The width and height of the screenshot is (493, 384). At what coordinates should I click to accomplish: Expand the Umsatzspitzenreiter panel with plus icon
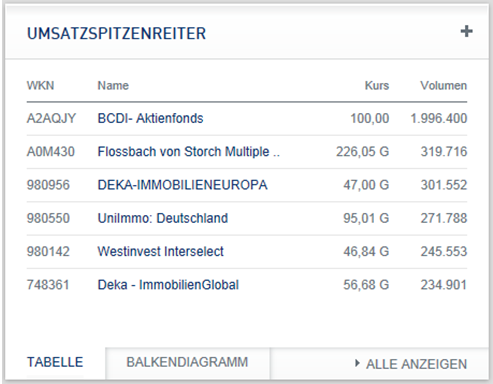(466, 32)
